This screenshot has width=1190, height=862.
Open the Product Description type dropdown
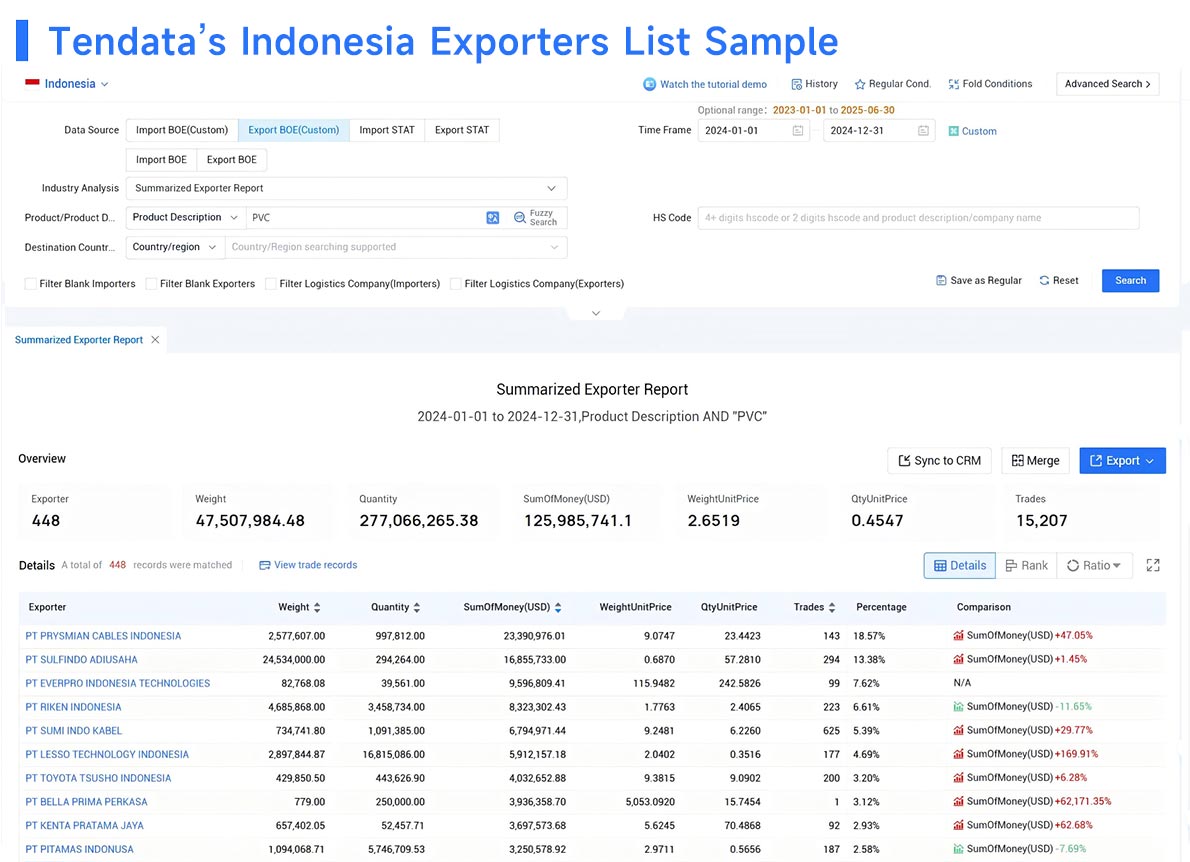pos(185,218)
